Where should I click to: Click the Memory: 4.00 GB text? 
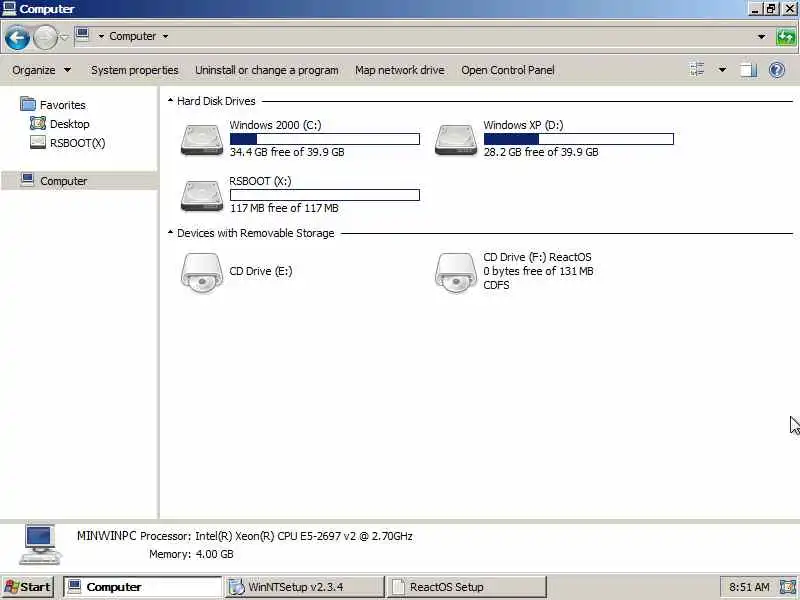coord(191,554)
